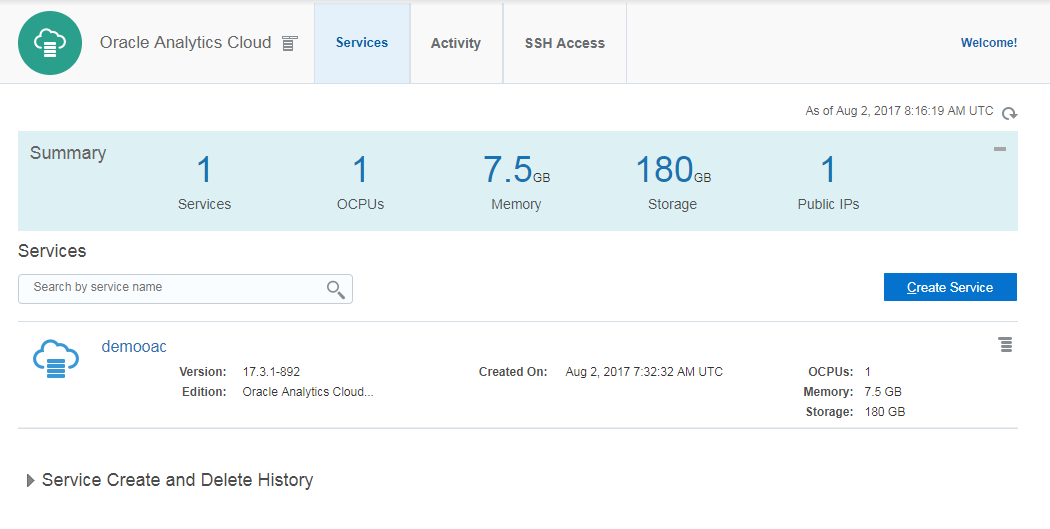Click the Public IPs count in Summary
The height and width of the screenshot is (529, 1050).
point(828,170)
